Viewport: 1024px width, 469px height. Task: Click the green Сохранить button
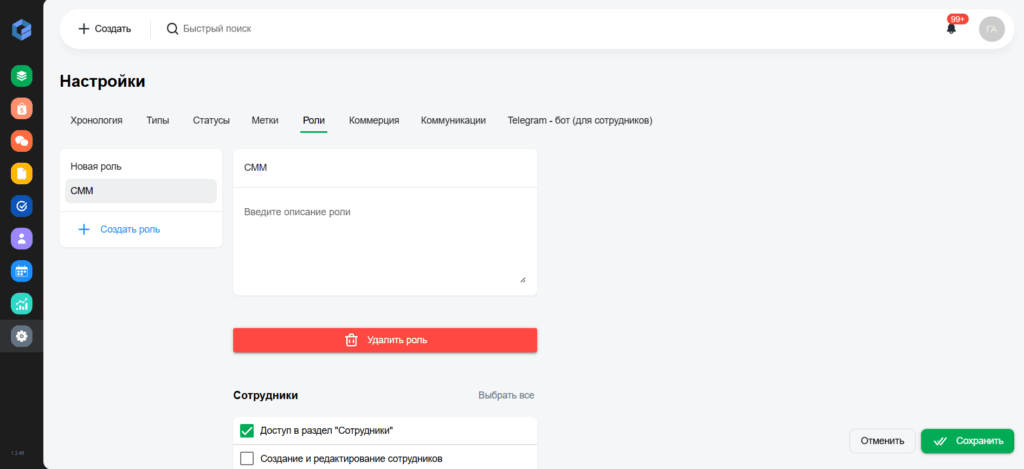[967, 441]
